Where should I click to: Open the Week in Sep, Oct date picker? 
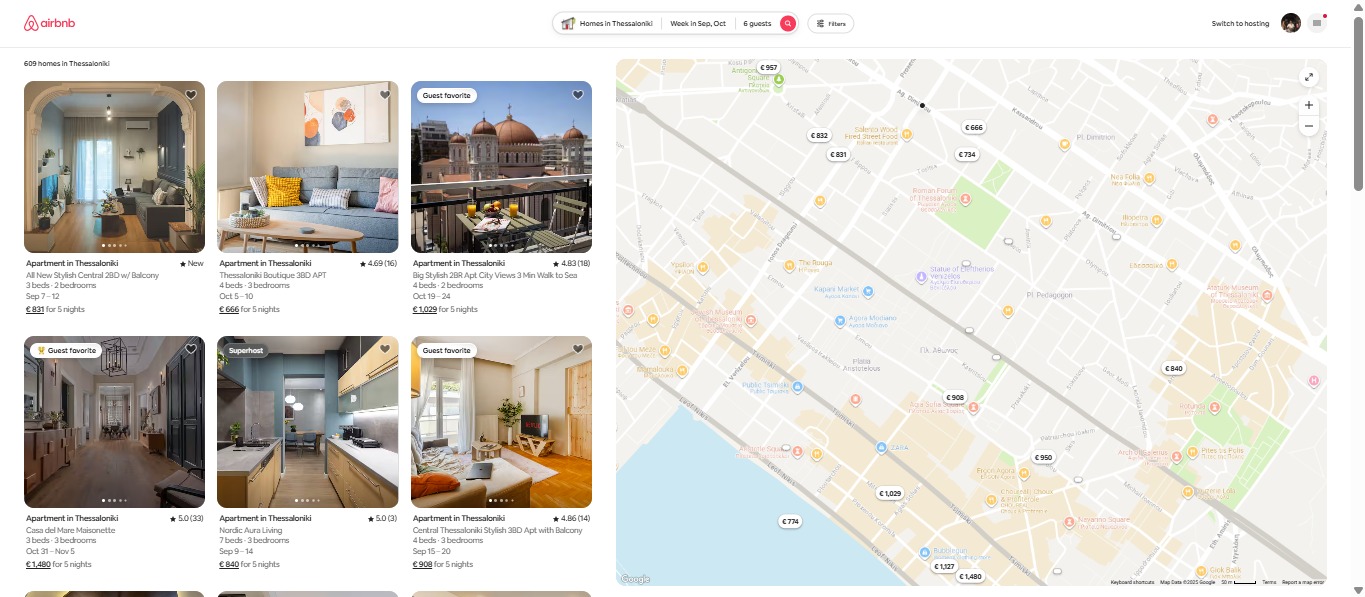(698, 23)
